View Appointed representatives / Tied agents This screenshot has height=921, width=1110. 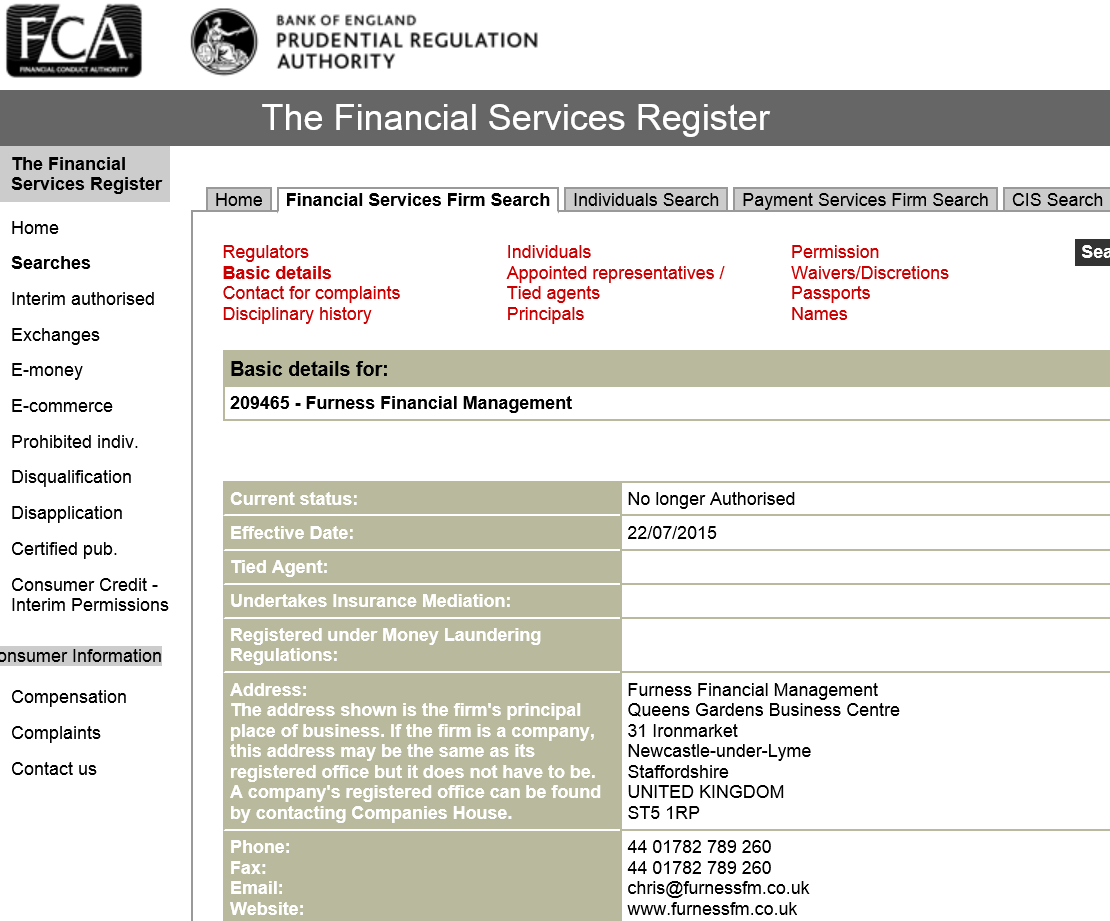click(x=615, y=283)
